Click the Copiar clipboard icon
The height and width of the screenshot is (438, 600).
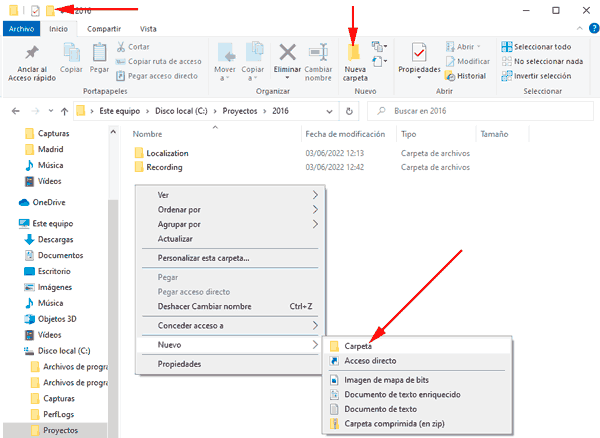click(71, 58)
